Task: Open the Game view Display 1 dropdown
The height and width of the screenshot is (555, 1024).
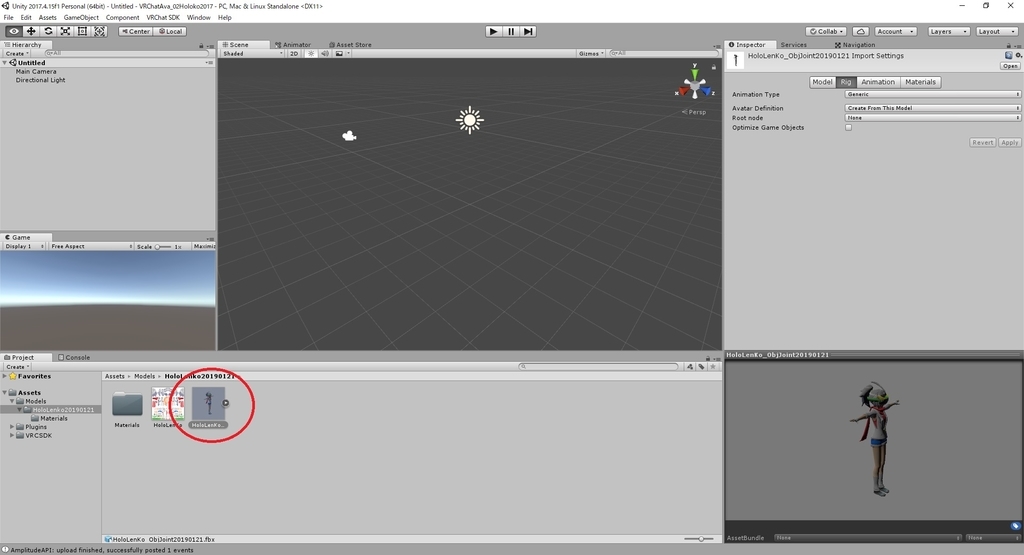Action: click(x=24, y=246)
